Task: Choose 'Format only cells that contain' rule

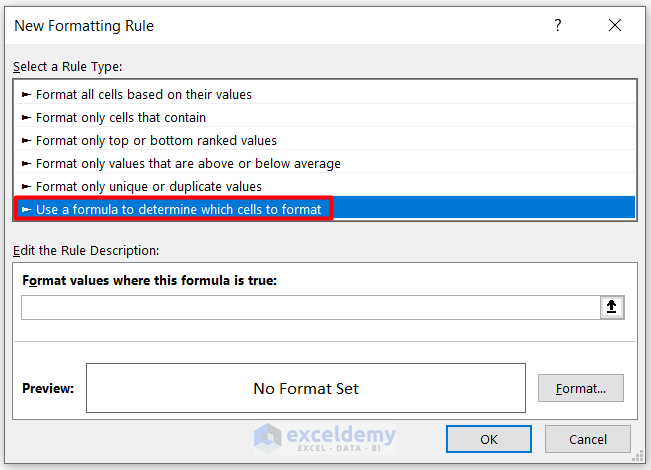Action: (120, 118)
